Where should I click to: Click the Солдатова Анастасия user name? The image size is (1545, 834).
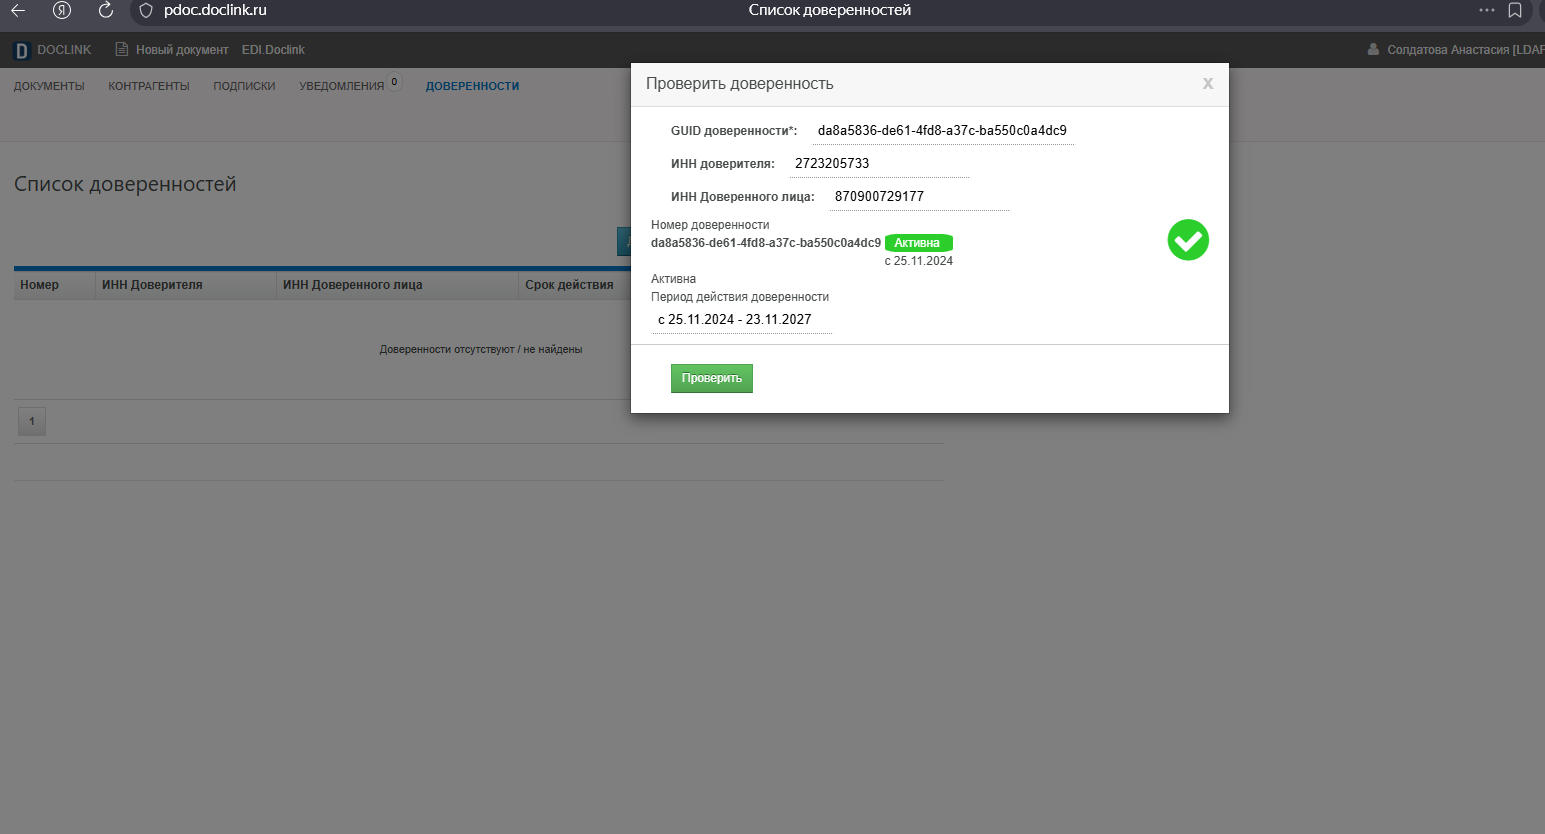coord(1466,50)
